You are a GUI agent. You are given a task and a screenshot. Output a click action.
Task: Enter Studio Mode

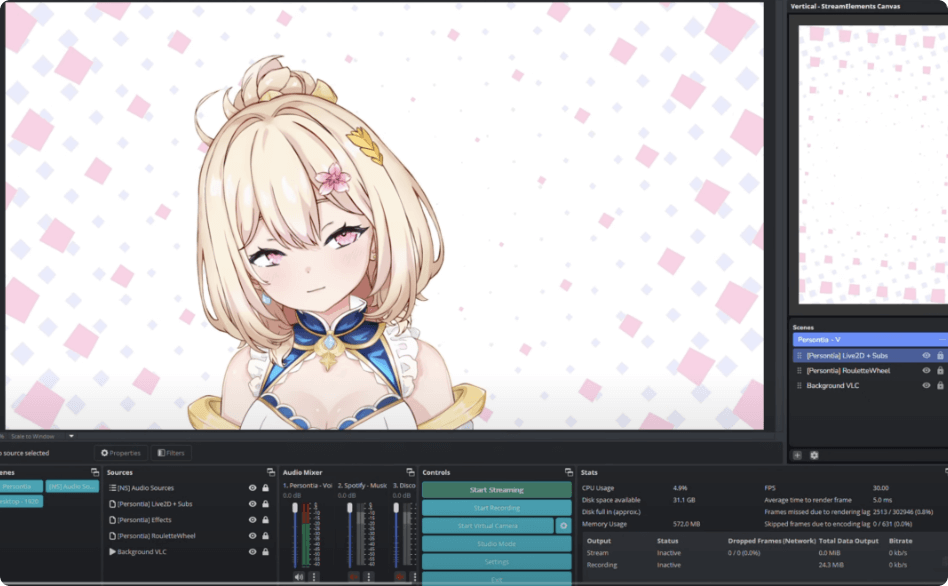496,544
